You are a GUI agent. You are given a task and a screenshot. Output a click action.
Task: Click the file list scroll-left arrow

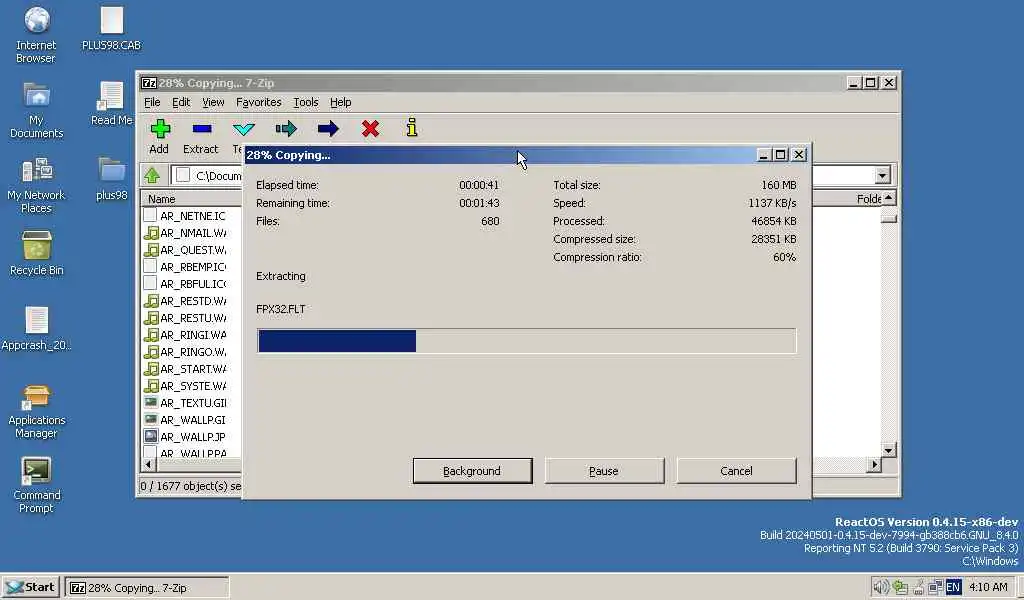pos(148,464)
